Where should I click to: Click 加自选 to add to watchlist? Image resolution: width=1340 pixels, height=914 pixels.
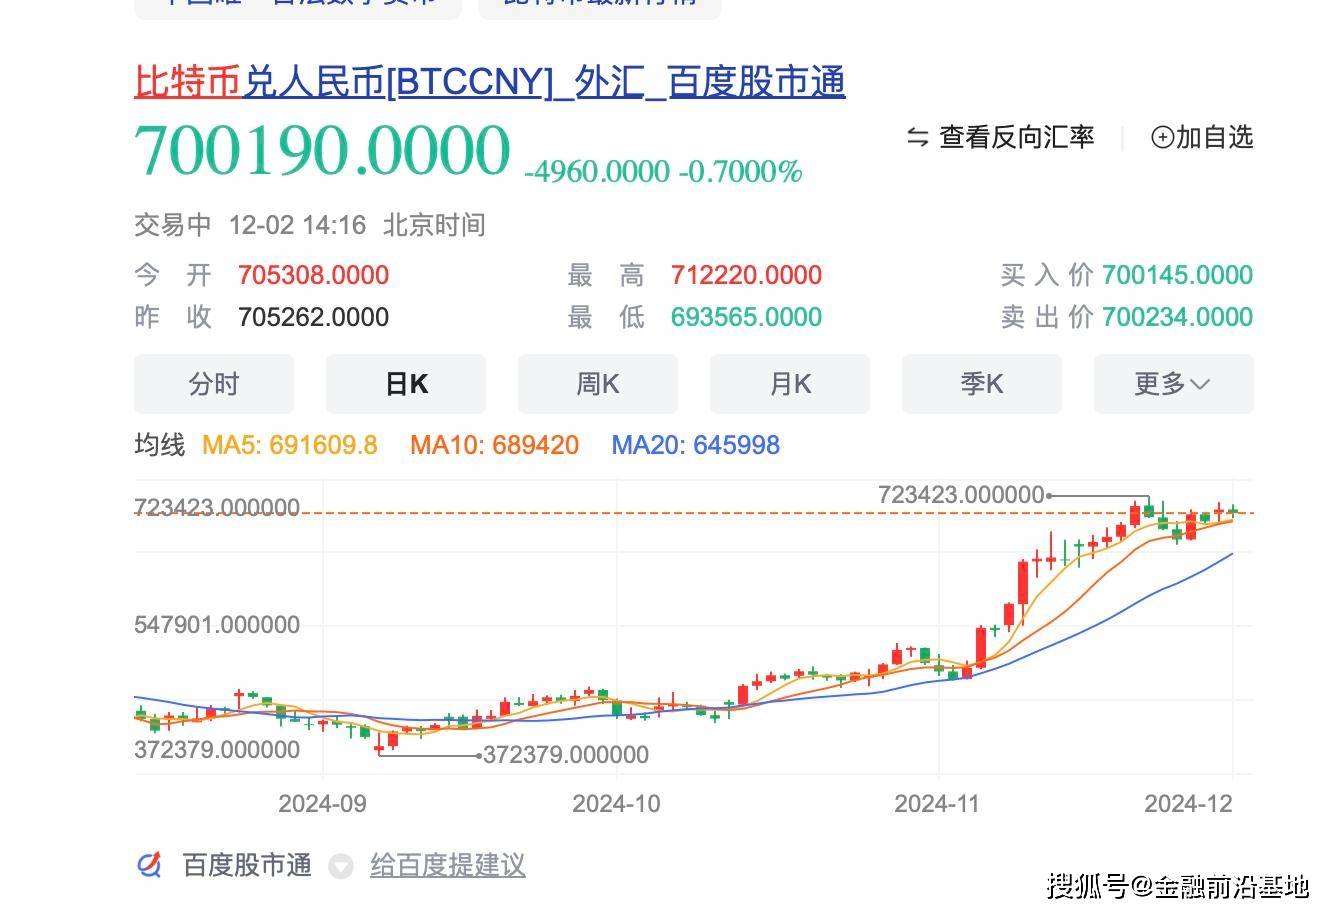(x=1214, y=137)
